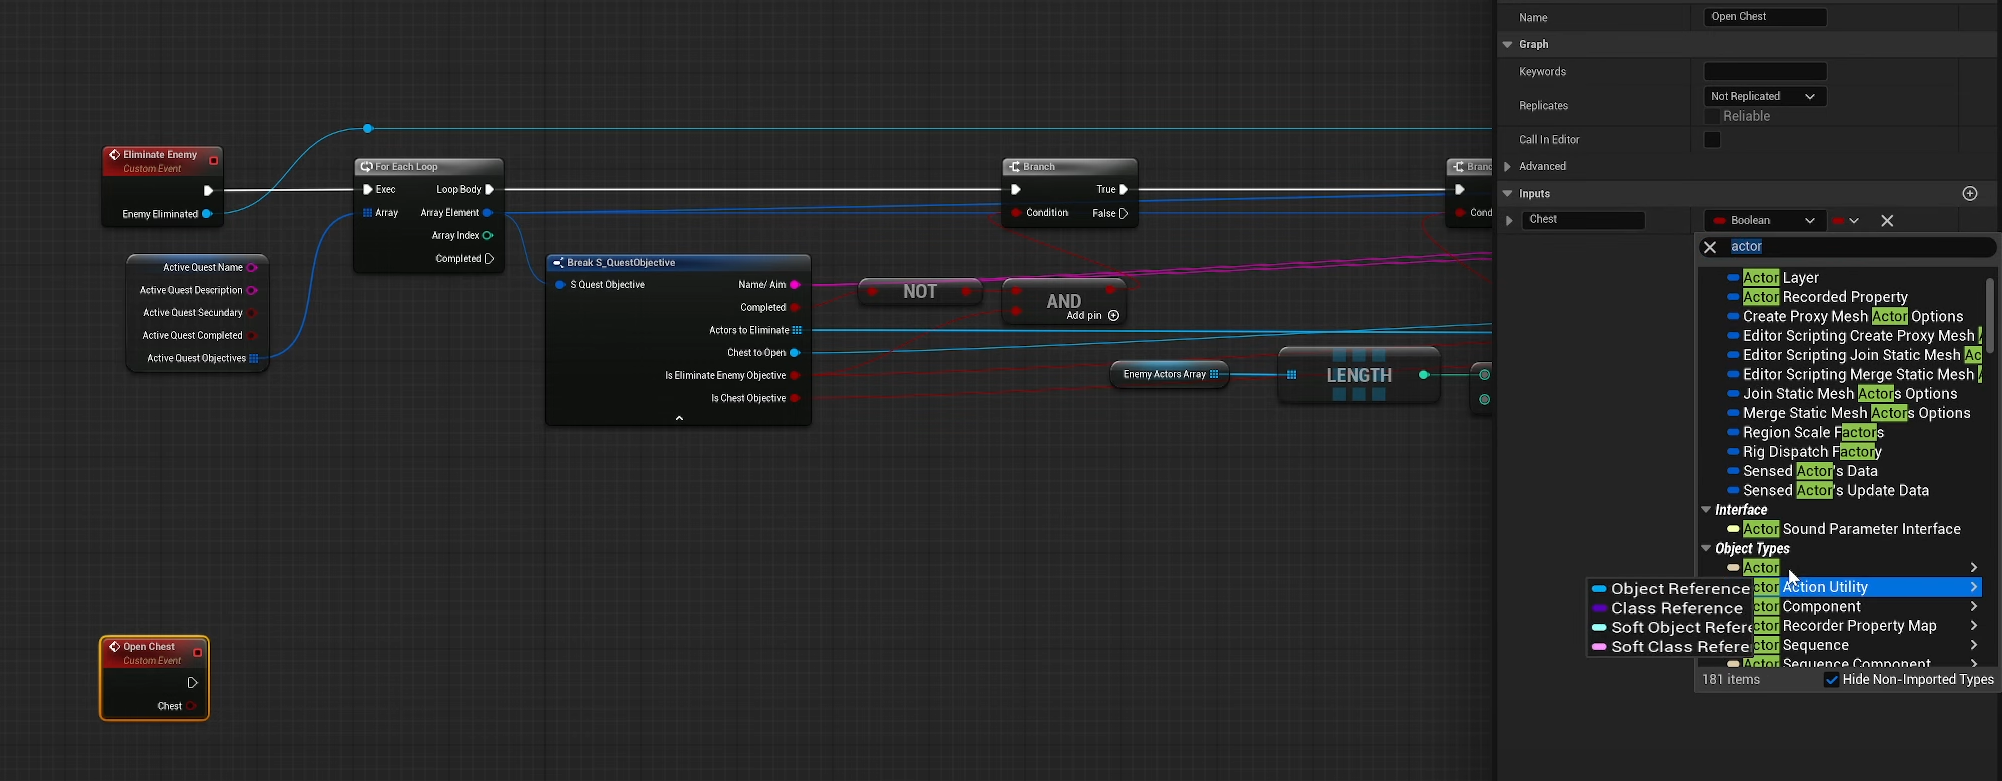
Task: Click the Eliminate Enemy event delegate pin
Action: (x=213, y=160)
